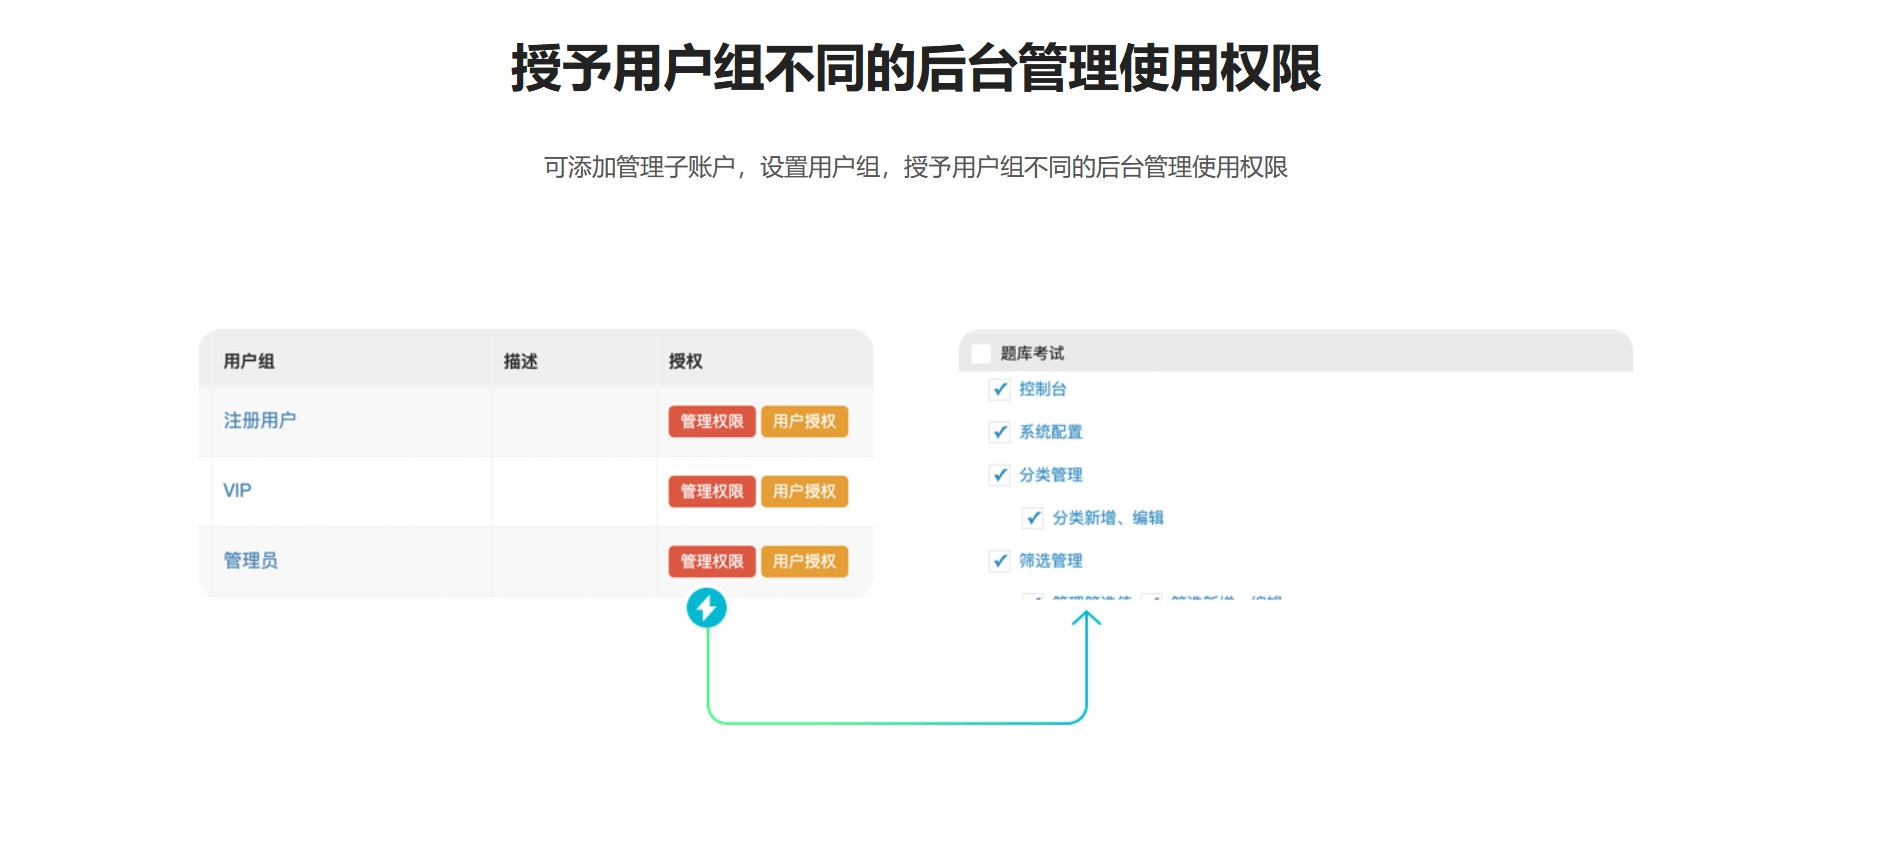Click 用户授权 in the 注册用户 row

804,422
